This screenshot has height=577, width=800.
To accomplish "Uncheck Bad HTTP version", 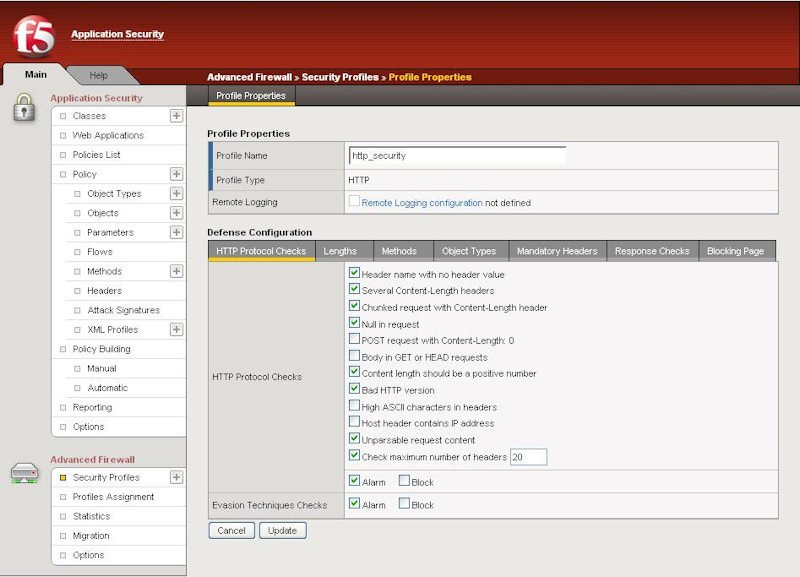I will point(354,389).
